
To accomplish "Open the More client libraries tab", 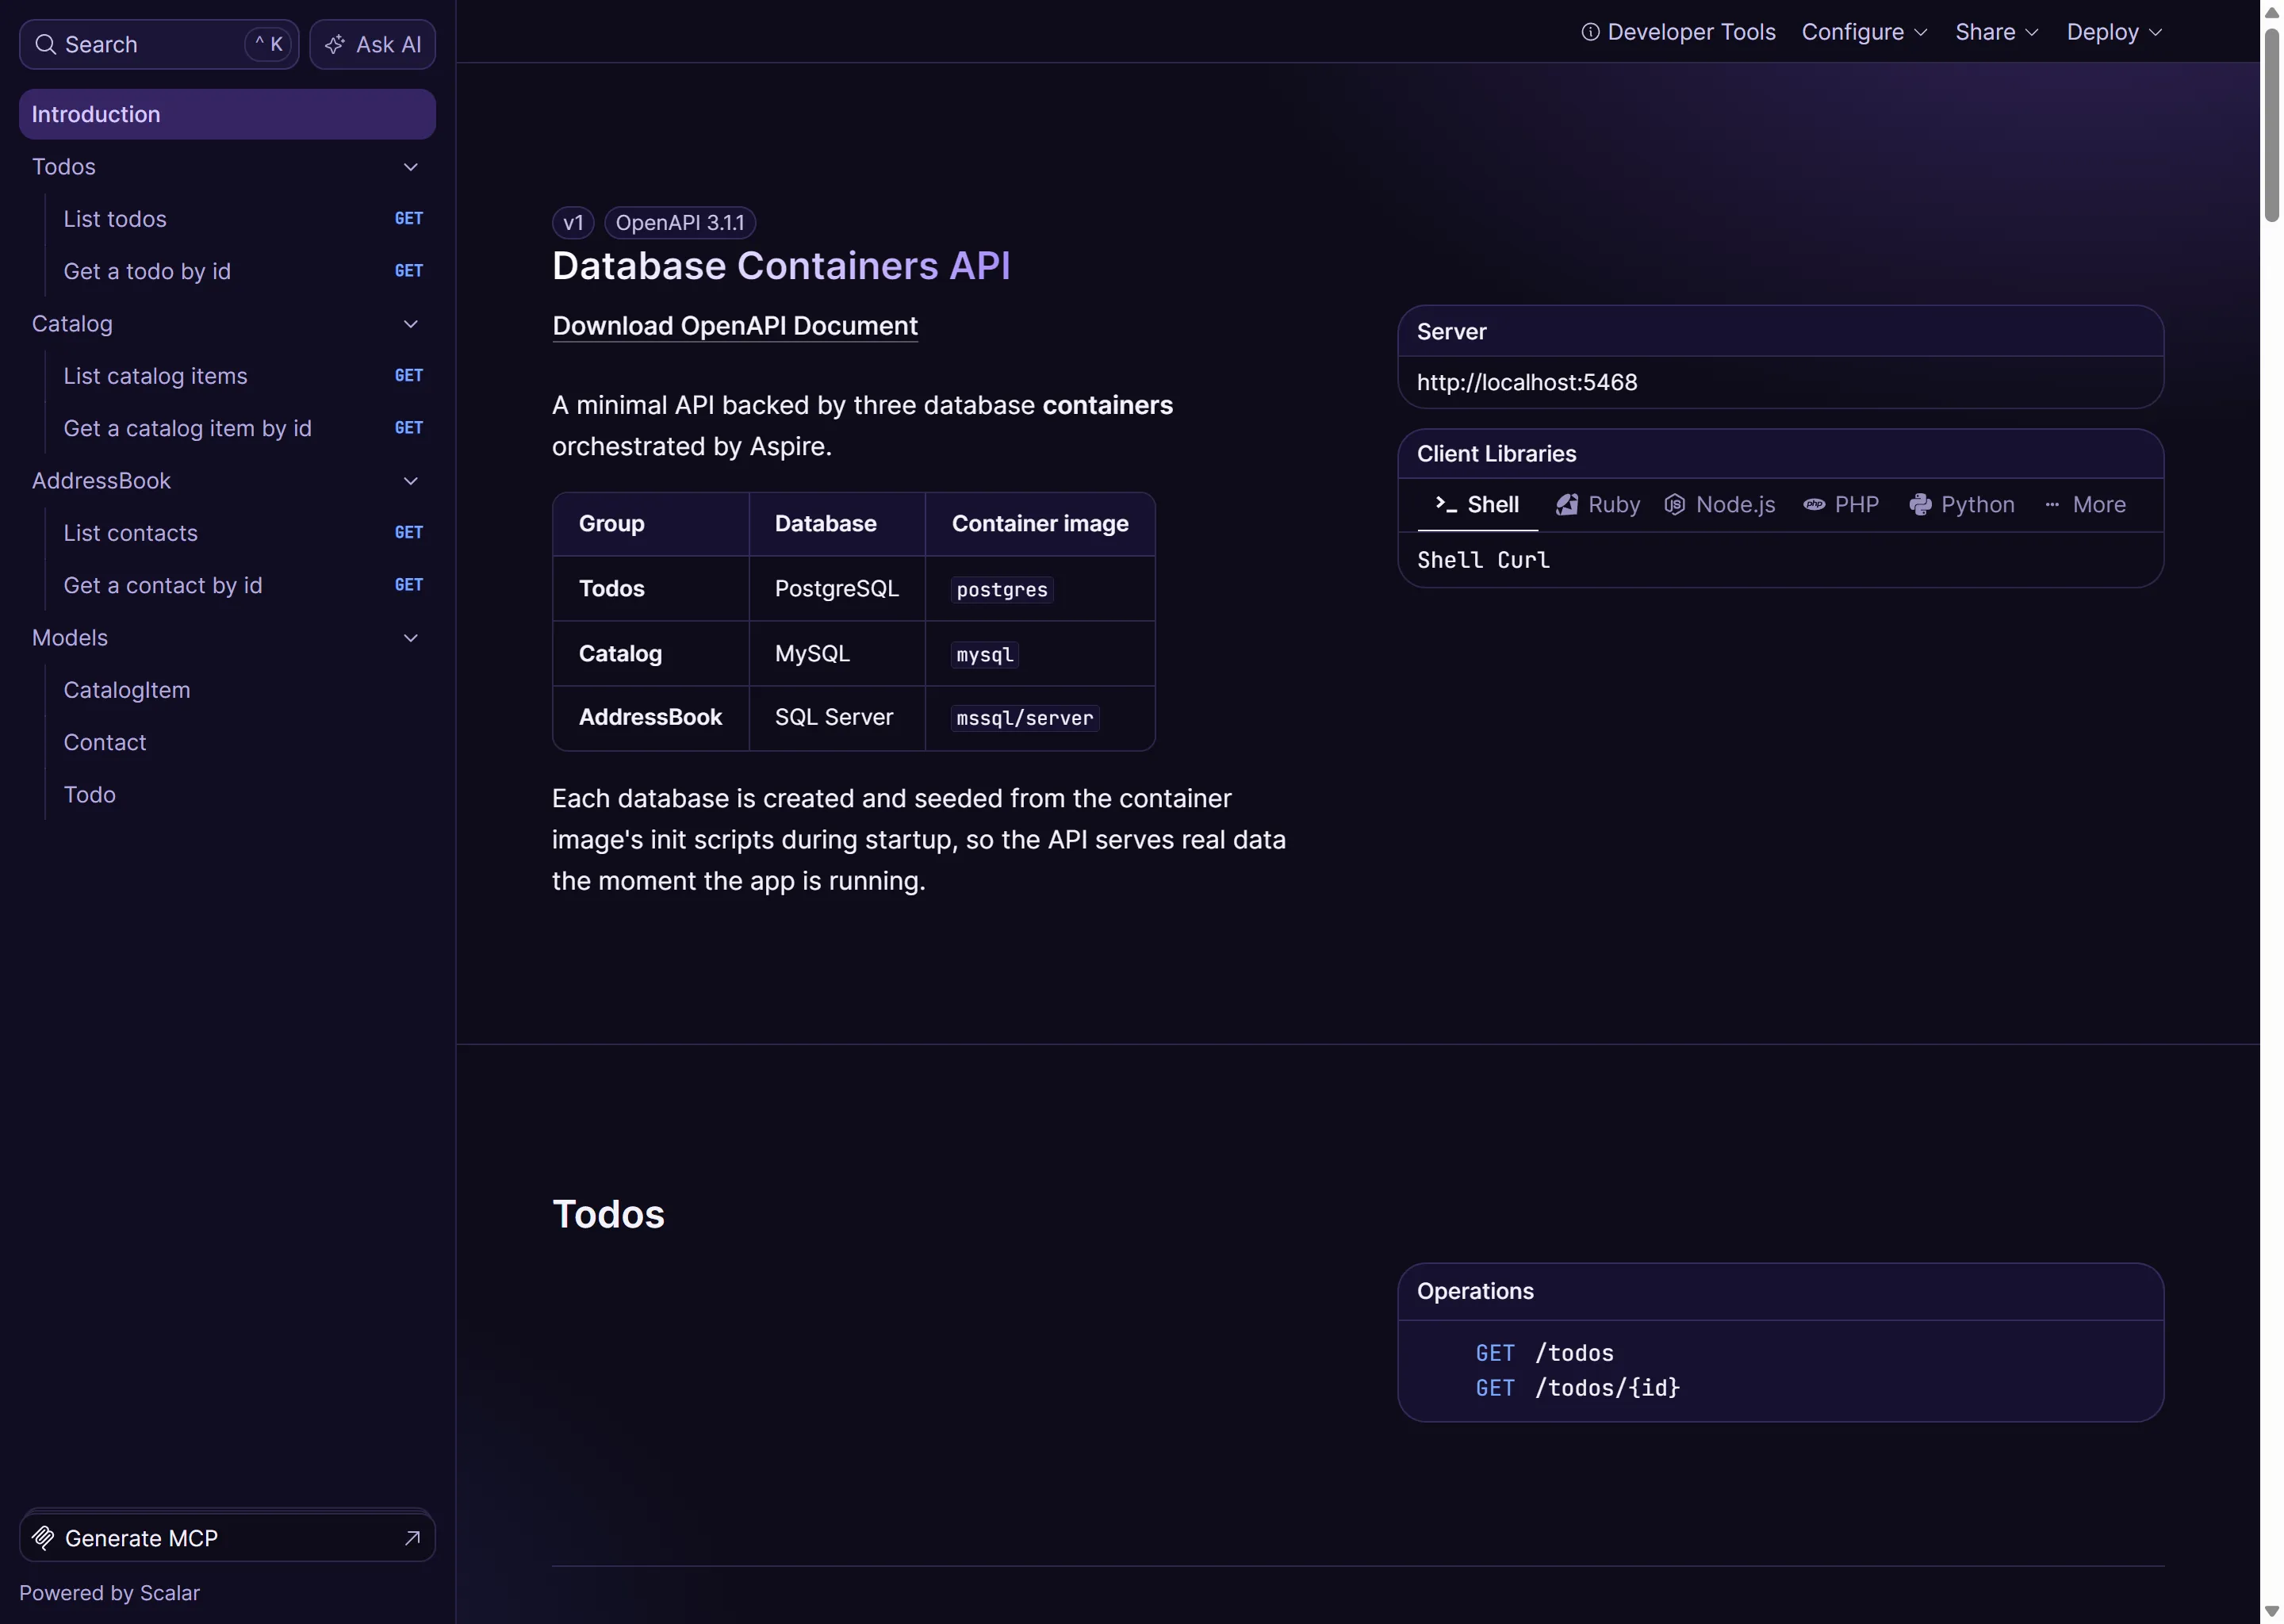I will tap(2085, 505).
